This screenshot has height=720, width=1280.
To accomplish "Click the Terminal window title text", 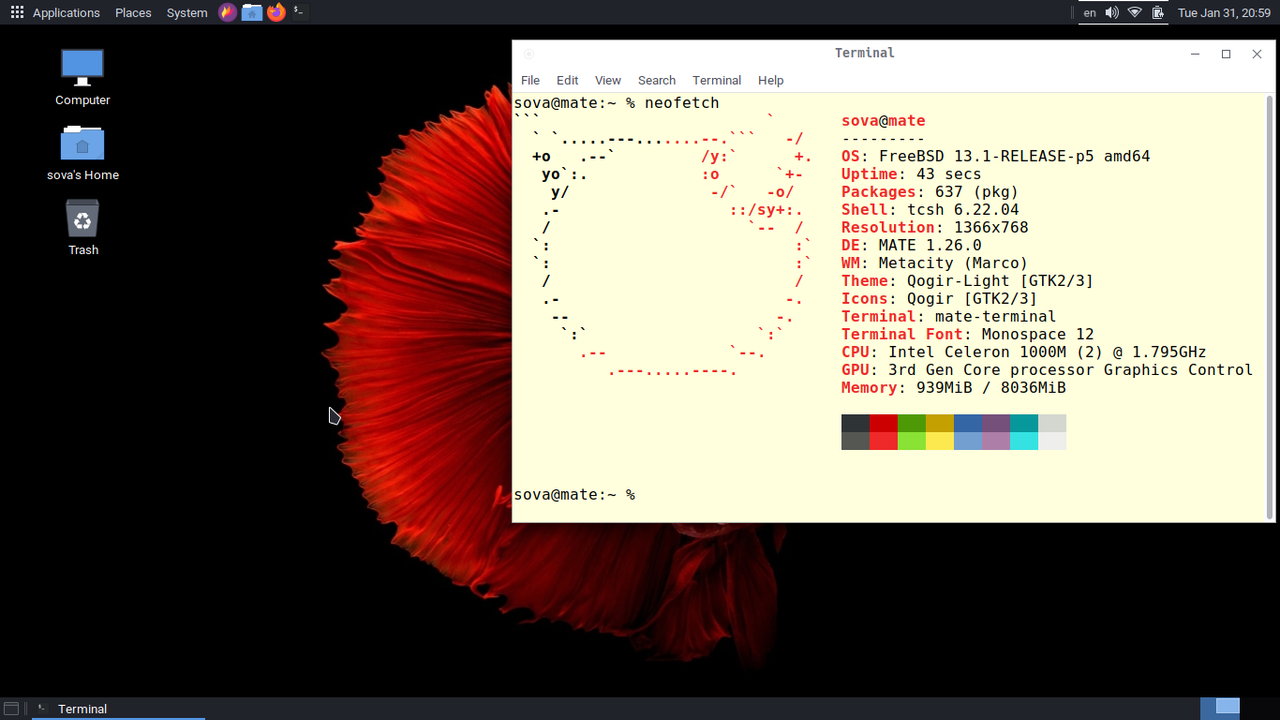I will [x=864, y=53].
